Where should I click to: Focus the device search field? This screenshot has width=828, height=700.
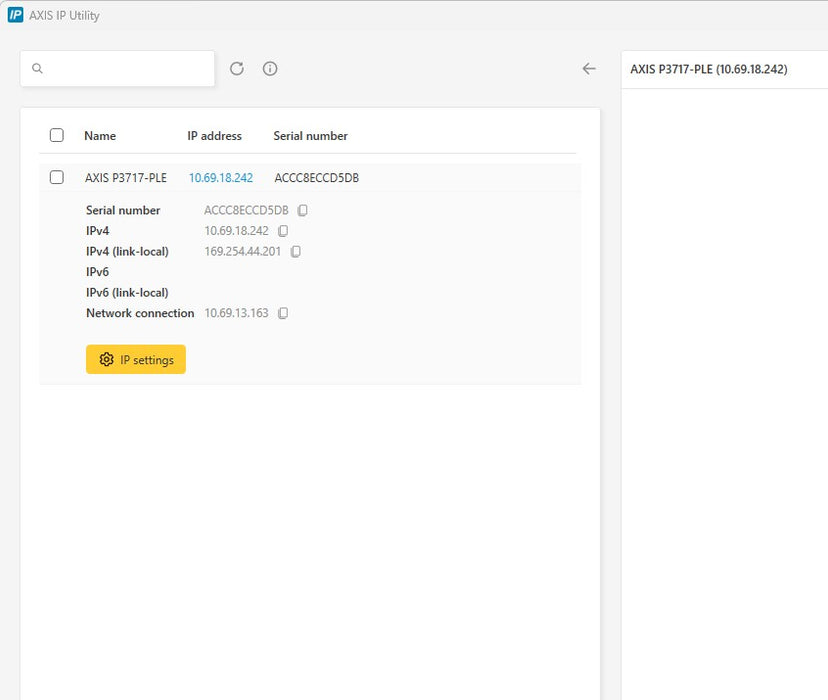(x=117, y=69)
